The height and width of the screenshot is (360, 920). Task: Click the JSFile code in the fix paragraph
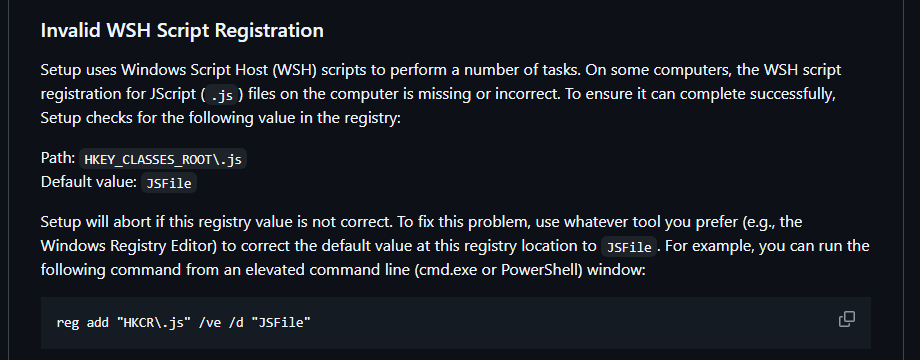click(629, 247)
